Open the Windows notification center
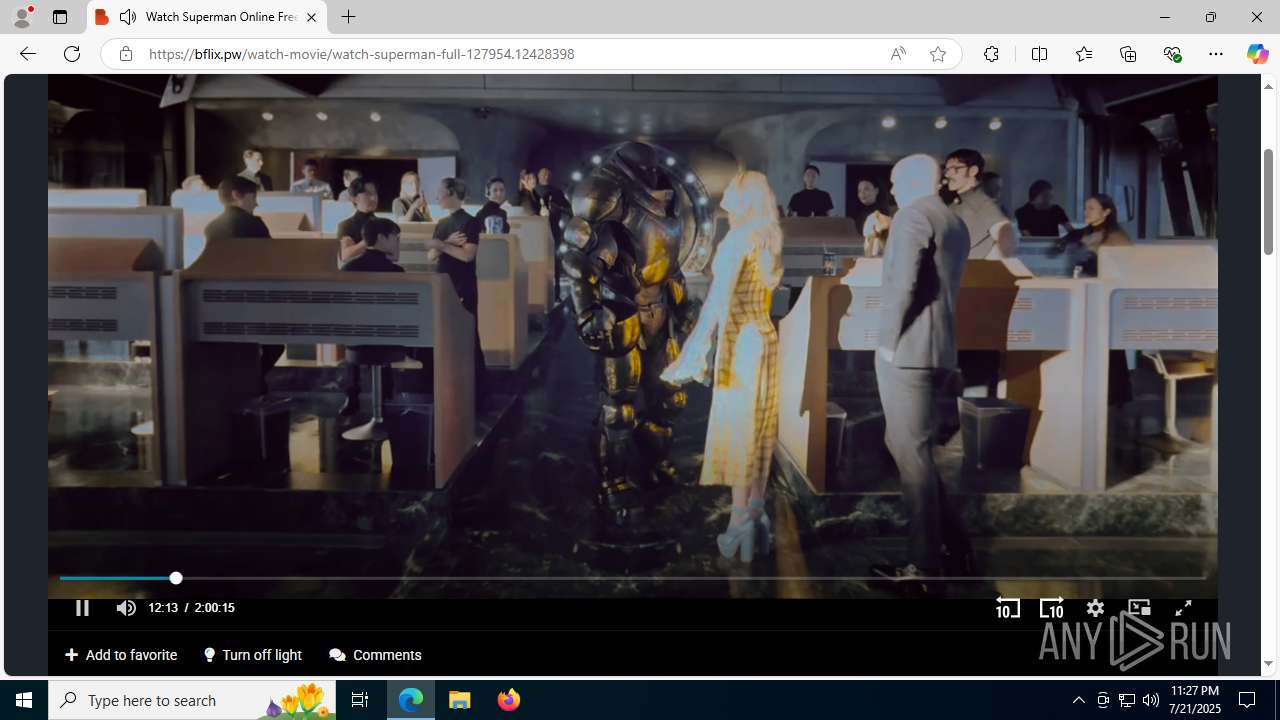Screen dimensions: 1280x720 click(1247, 700)
